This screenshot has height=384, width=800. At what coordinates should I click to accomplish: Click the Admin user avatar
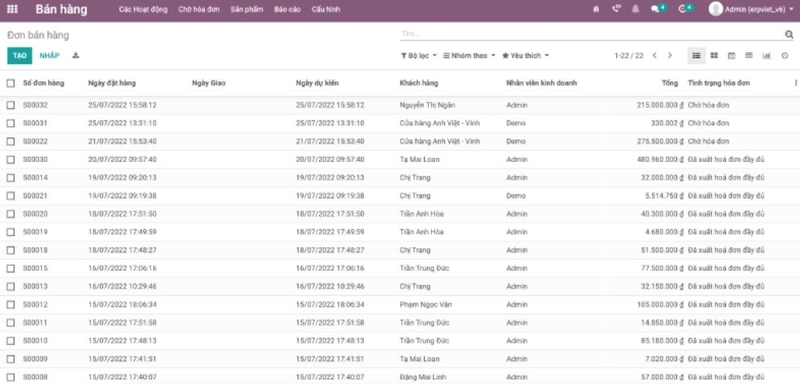(x=716, y=9)
